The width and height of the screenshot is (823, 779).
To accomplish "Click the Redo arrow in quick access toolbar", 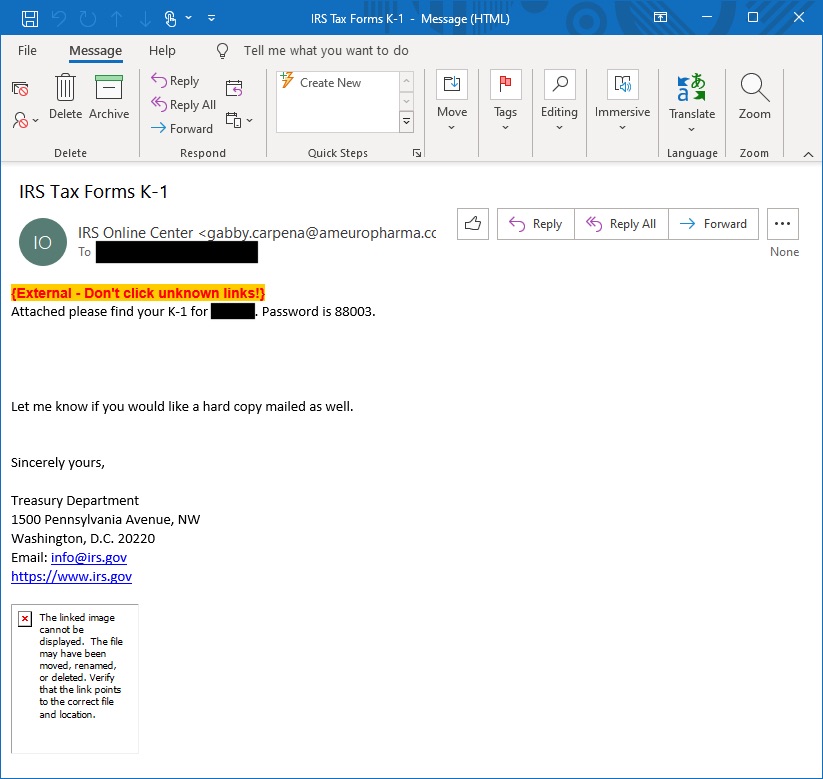I will [88, 18].
